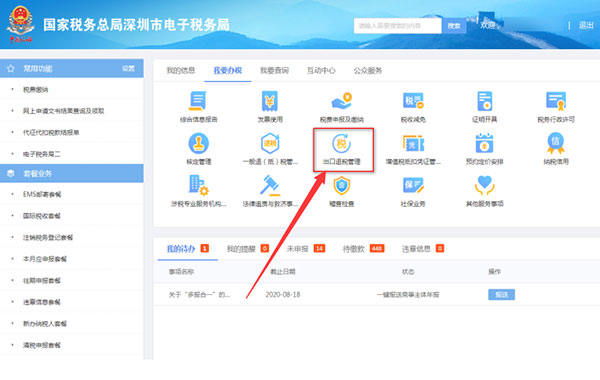600x380 pixels.
Task: Open 本月应申报套餐 in the sidebar
Action: [45, 259]
